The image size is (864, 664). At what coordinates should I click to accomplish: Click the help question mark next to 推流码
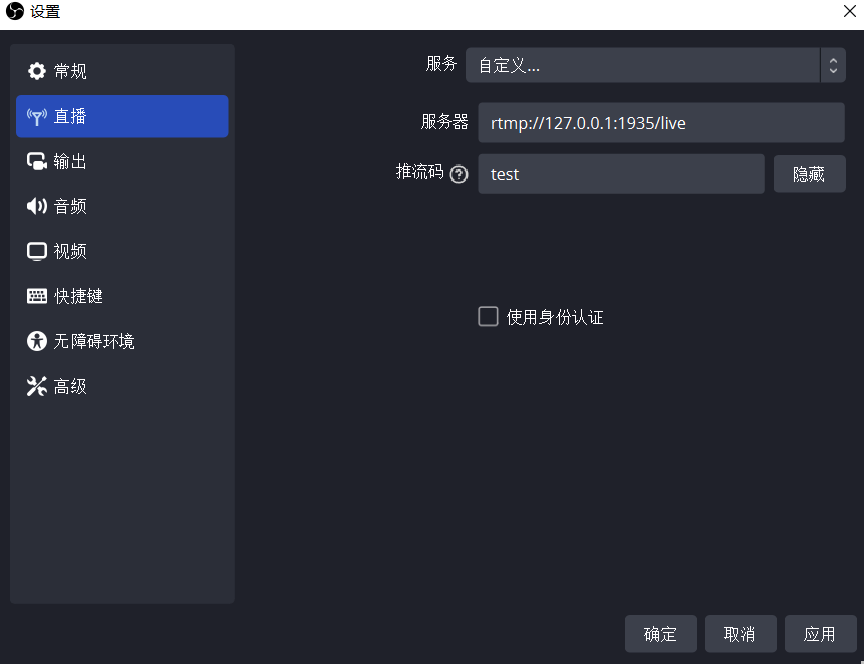point(458,175)
